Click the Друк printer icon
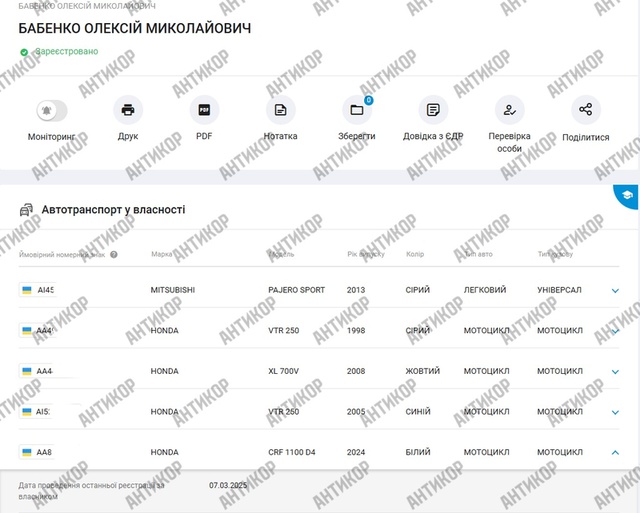The image size is (640, 513). (128, 110)
